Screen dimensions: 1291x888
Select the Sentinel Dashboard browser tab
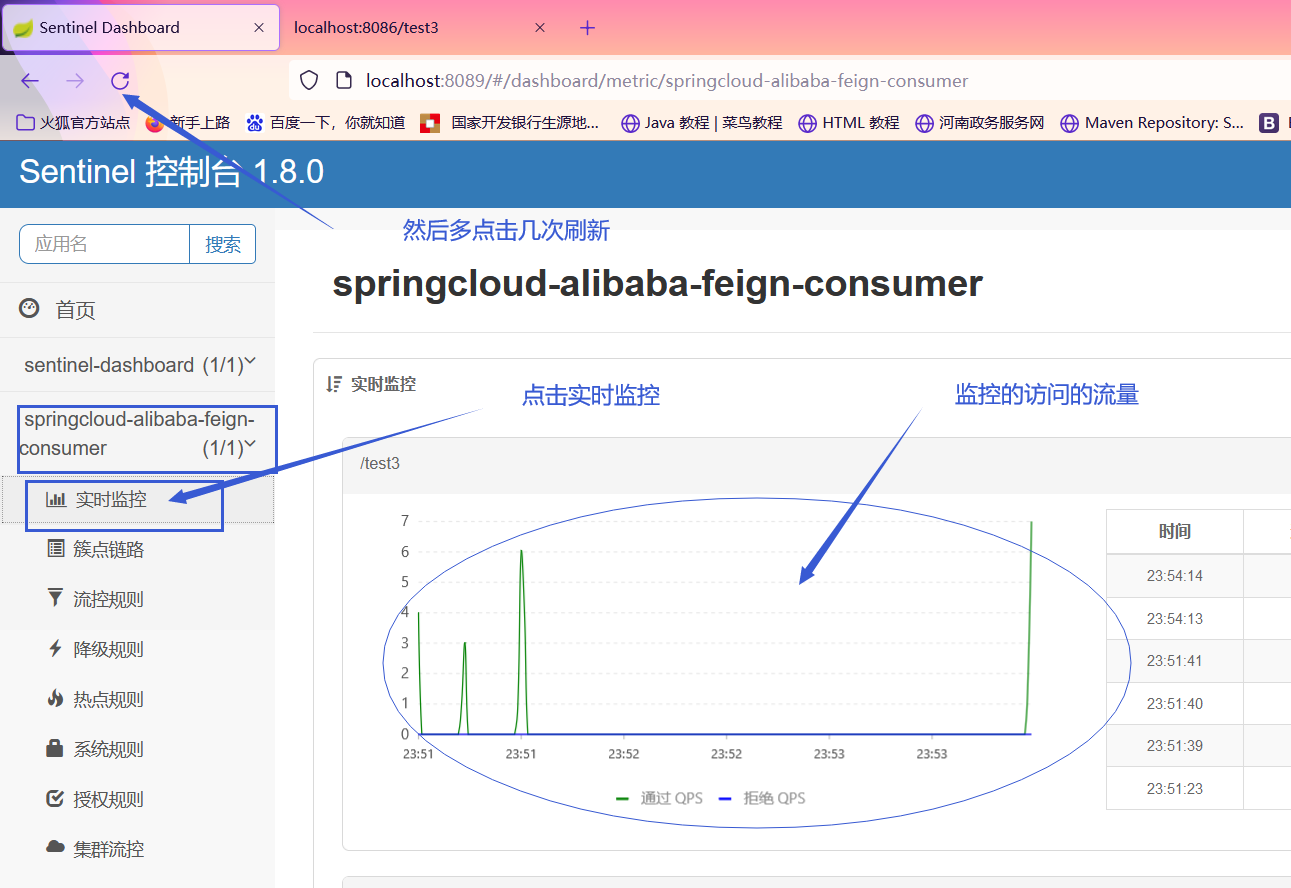click(110, 27)
